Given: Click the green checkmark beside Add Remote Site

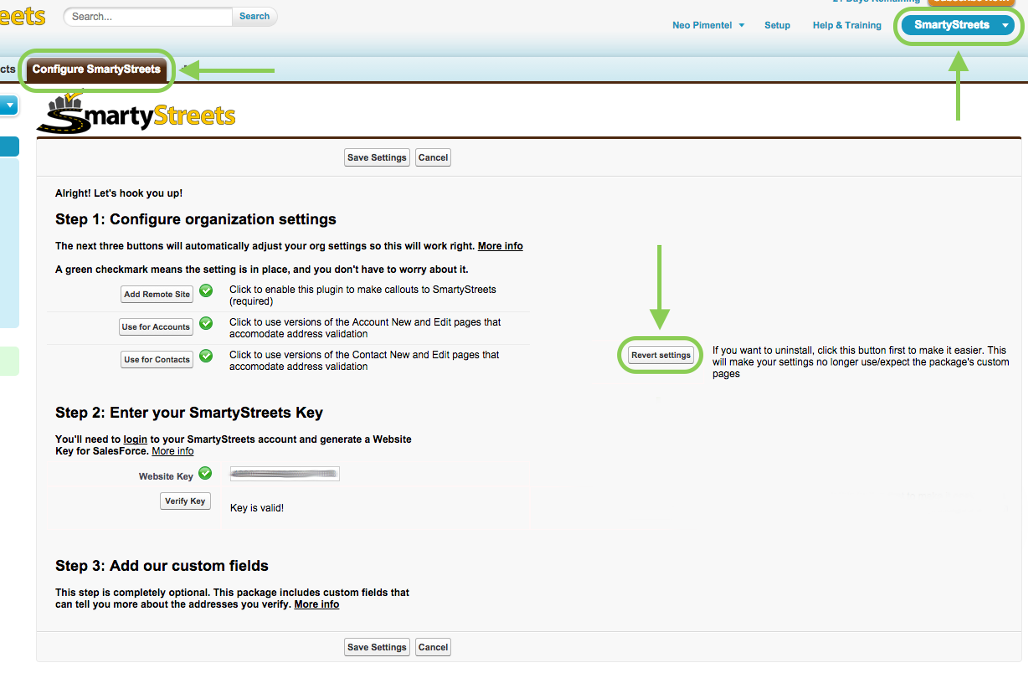Looking at the screenshot, I should pos(206,290).
